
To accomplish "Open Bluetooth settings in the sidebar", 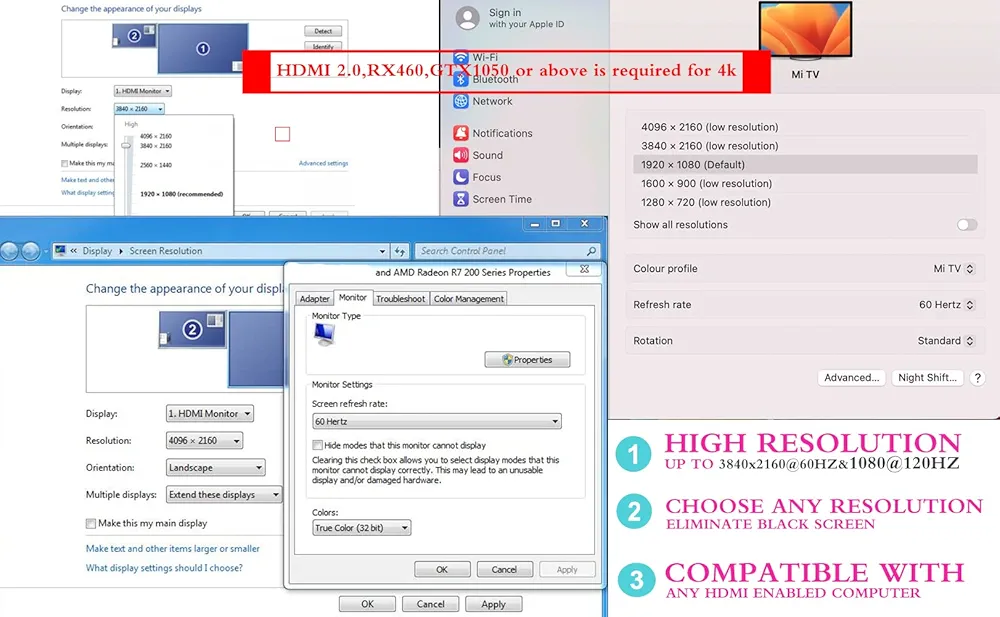I will (494, 79).
